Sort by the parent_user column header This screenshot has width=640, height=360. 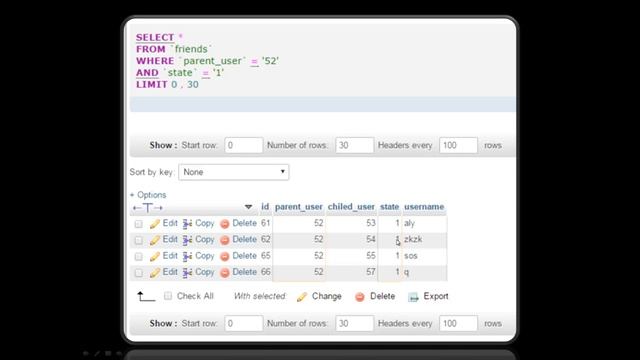[x=299, y=207]
